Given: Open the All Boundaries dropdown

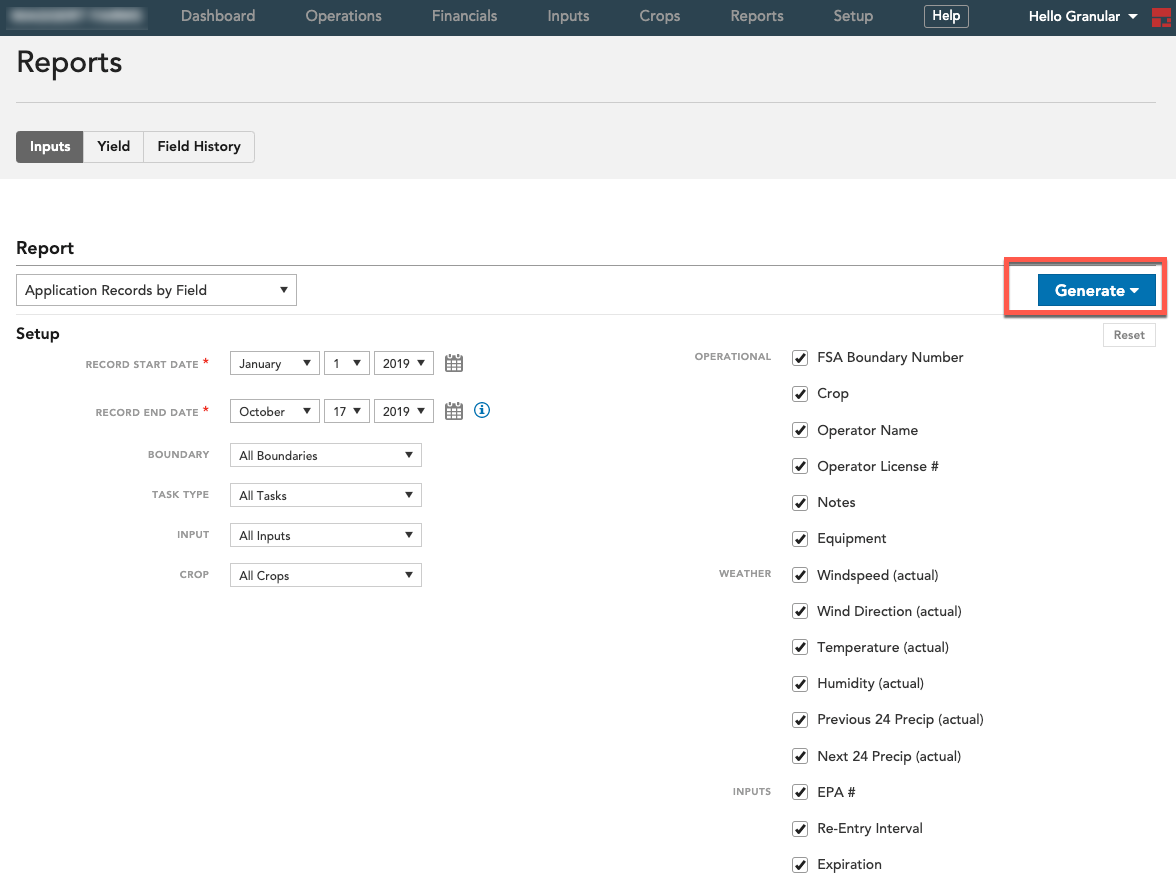Looking at the screenshot, I should (326, 455).
